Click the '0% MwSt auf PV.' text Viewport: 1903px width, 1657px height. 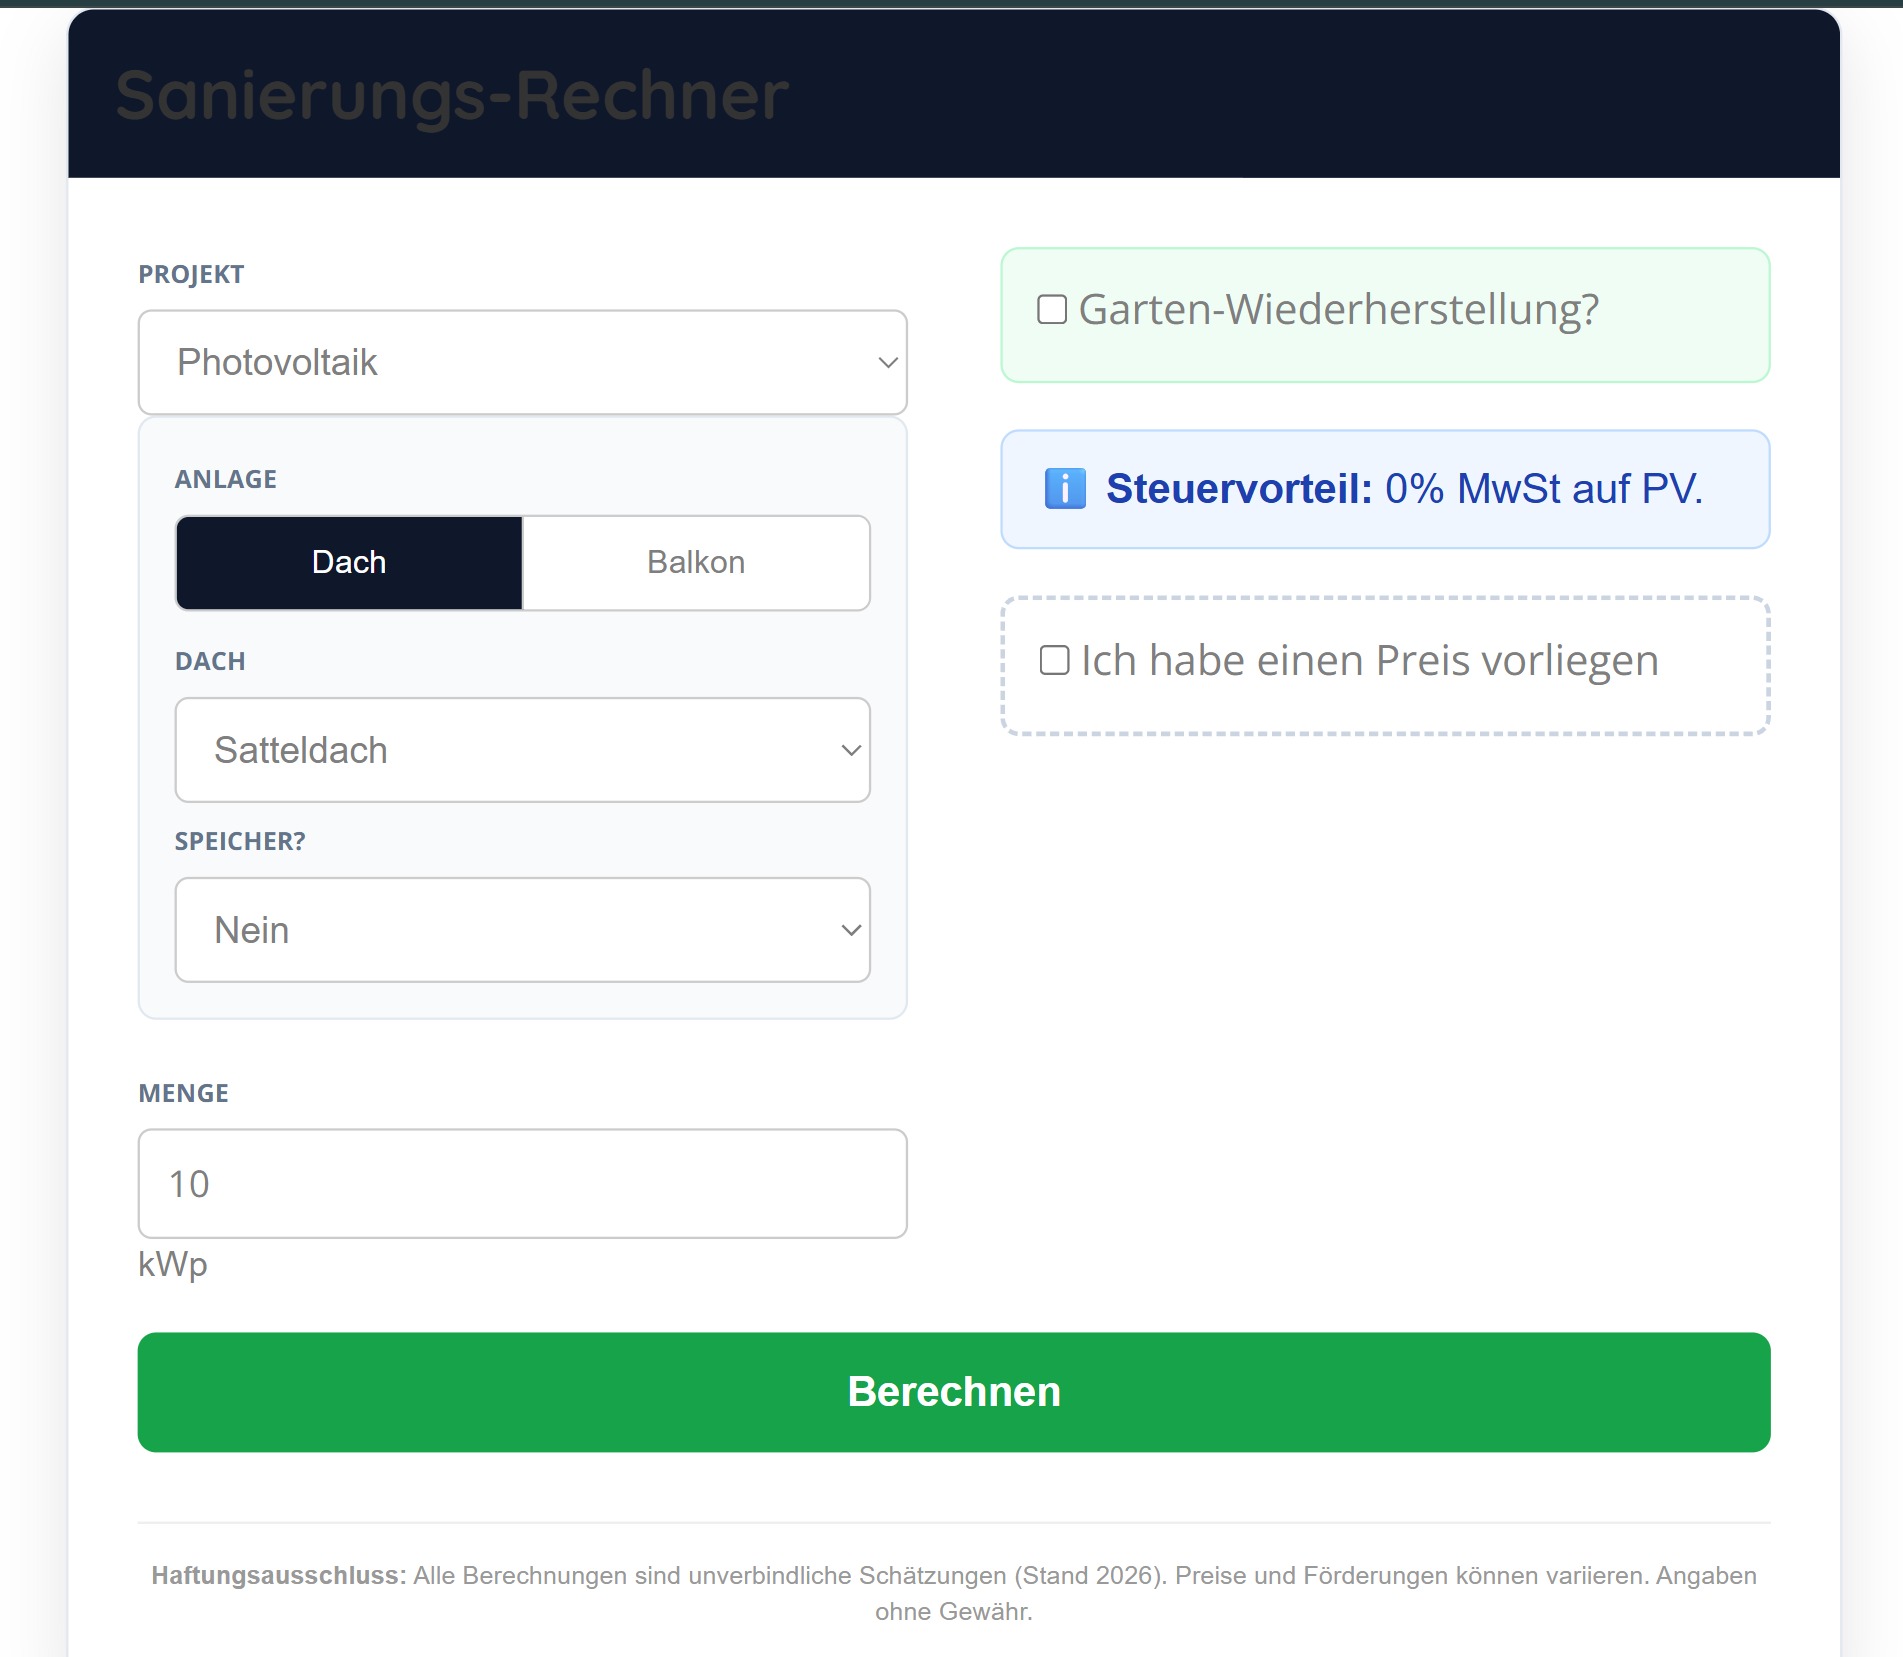(x=1543, y=489)
